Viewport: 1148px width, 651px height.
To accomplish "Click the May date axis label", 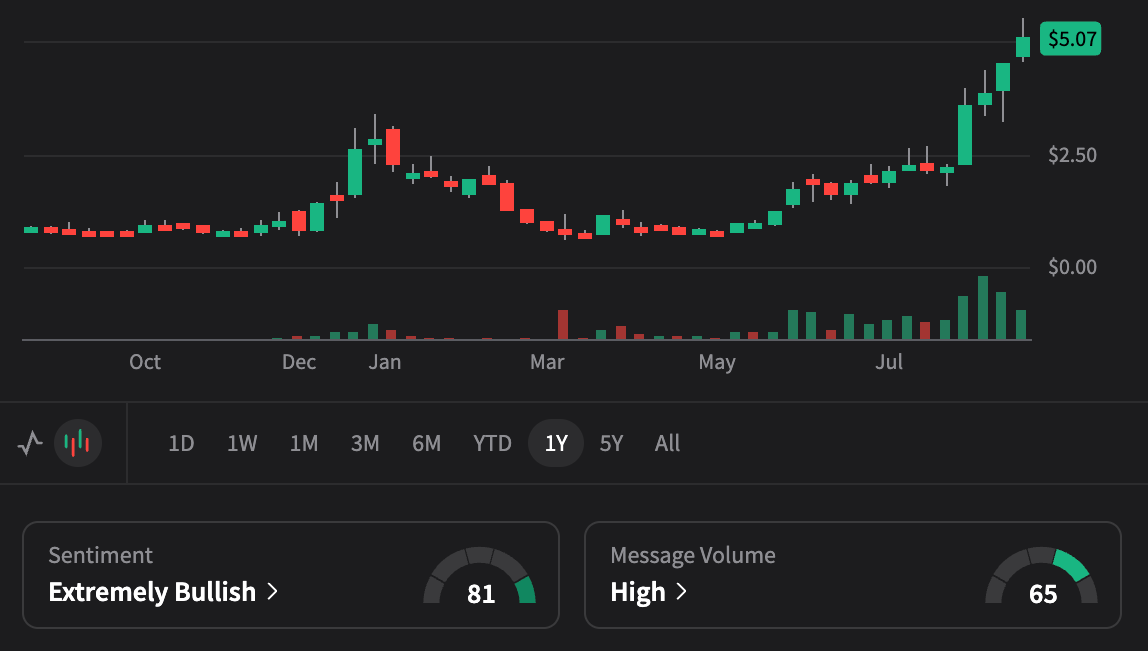I will click(717, 362).
